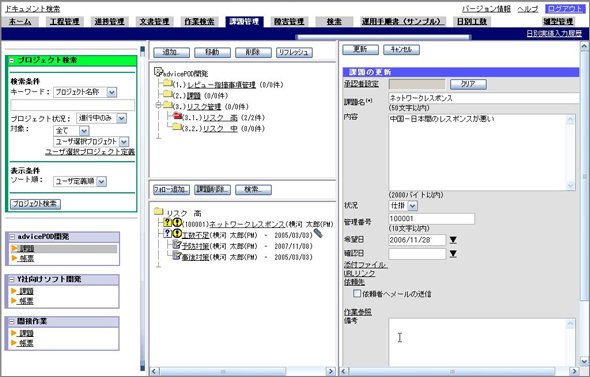
Task: Click orange arrow beside 課題 under 間接作業
Action: coord(14,333)
